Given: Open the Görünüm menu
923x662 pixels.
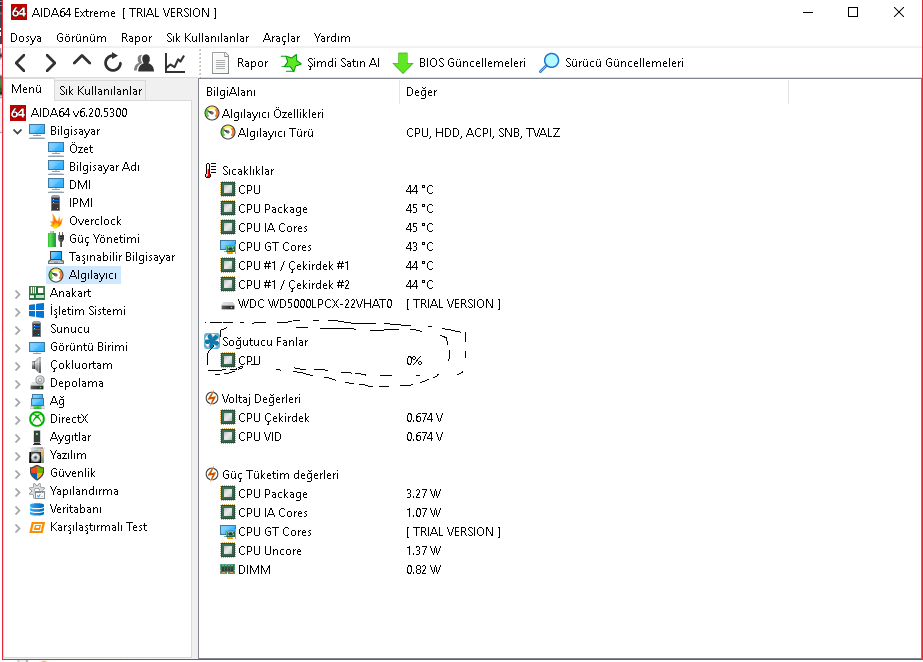Looking at the screenshot, I should 81,38.
